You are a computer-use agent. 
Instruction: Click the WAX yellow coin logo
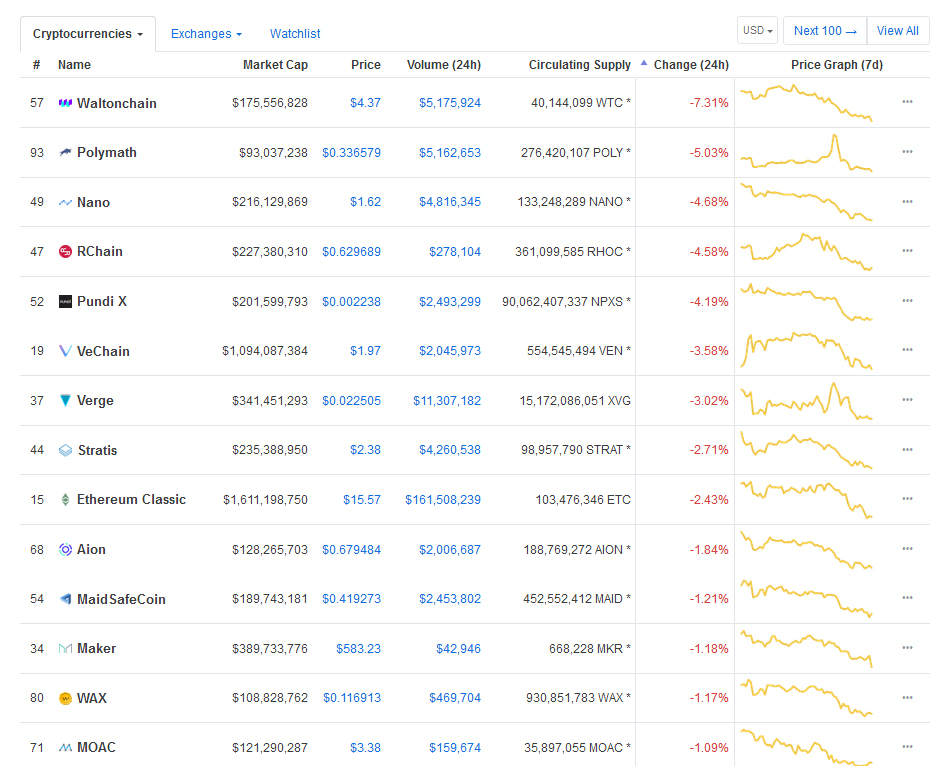(65, 698)
